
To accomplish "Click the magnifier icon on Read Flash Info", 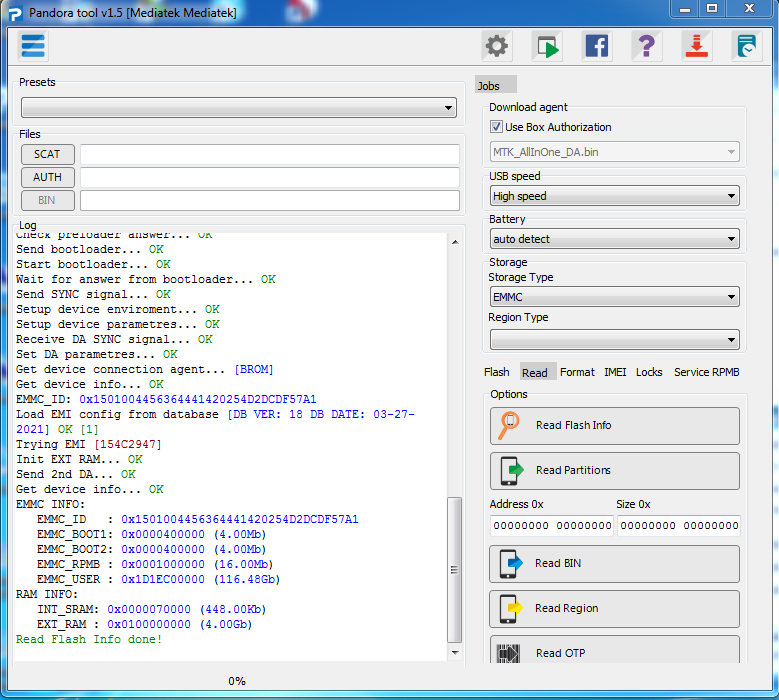I will point(508,425).
